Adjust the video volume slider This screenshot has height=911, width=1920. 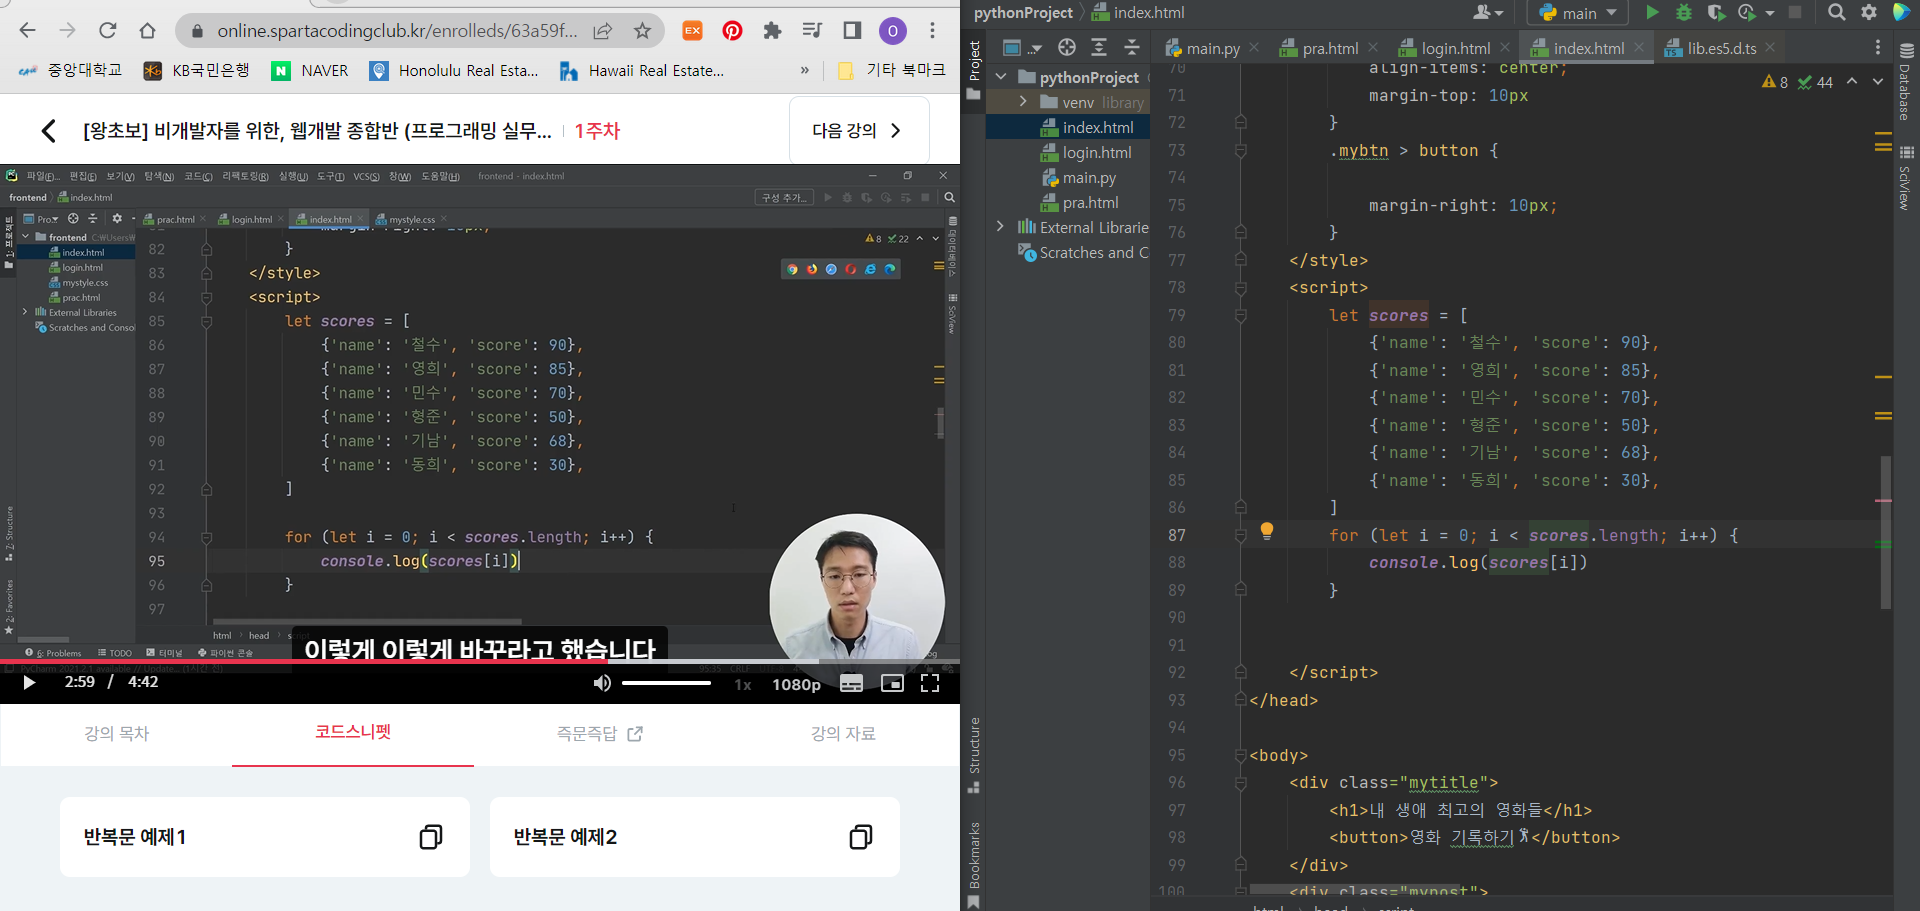click(666, 683)
